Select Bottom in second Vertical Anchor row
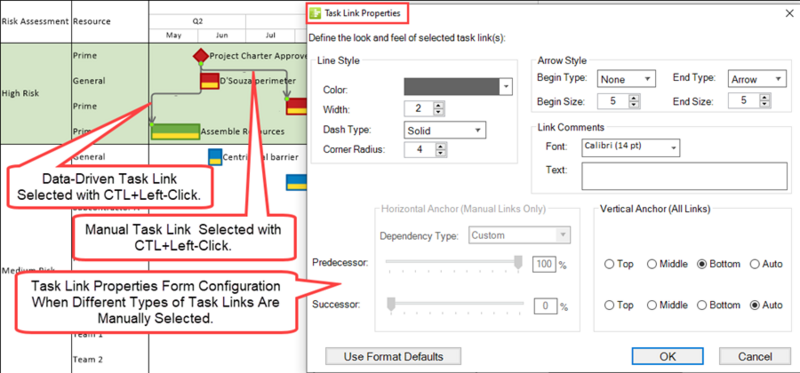The width and height of the screenshot is (800, 373). (702, 305)
